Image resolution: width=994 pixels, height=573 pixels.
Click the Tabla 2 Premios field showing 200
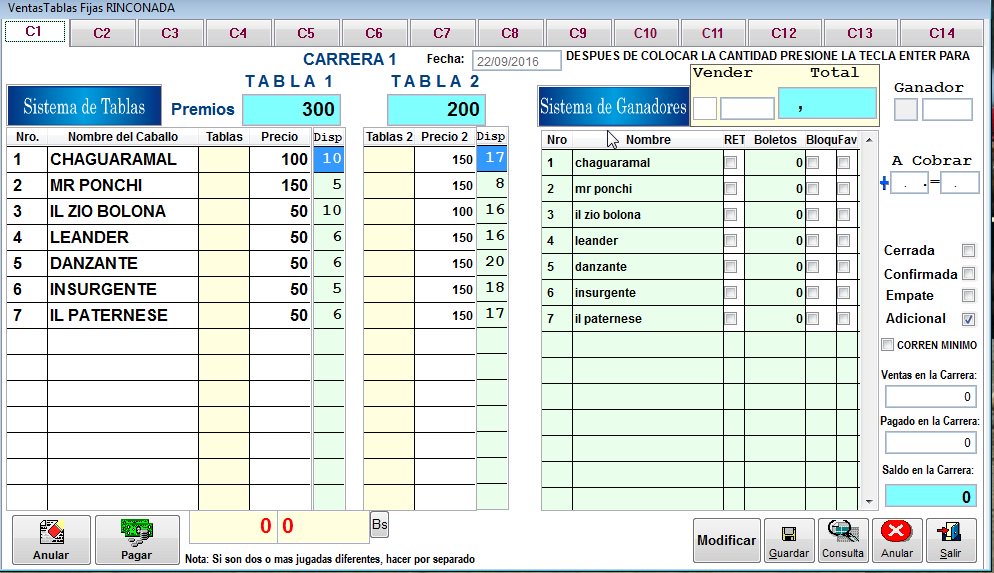coord(436,109)
